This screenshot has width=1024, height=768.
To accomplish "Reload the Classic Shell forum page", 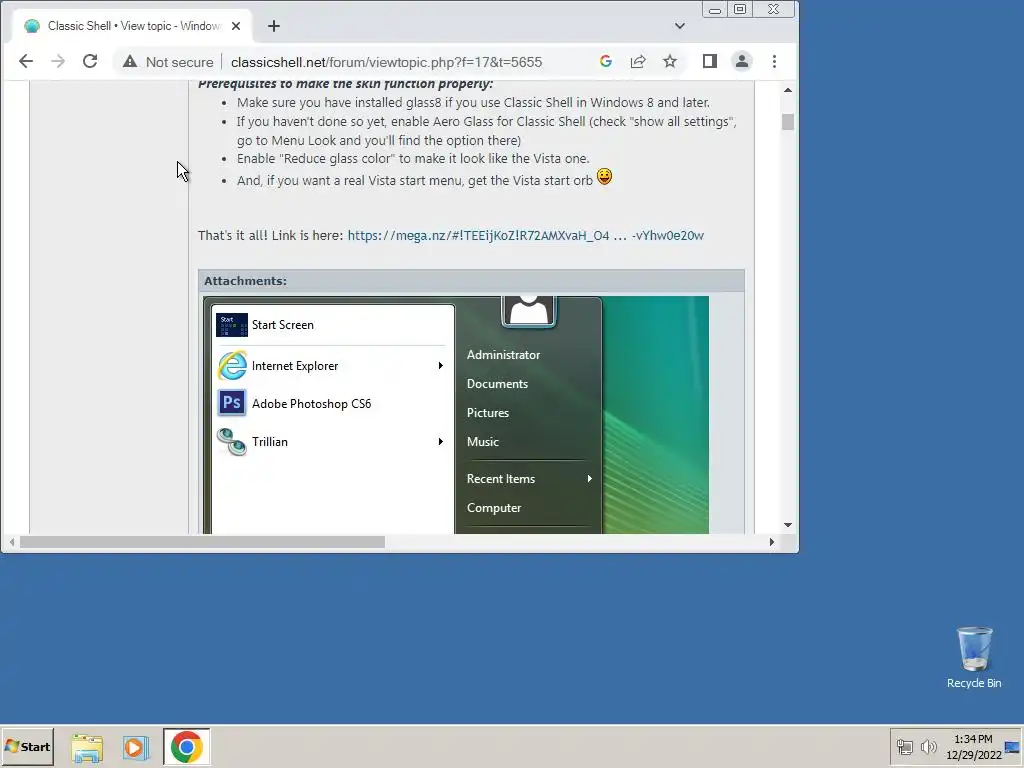I will click(90, 61).
